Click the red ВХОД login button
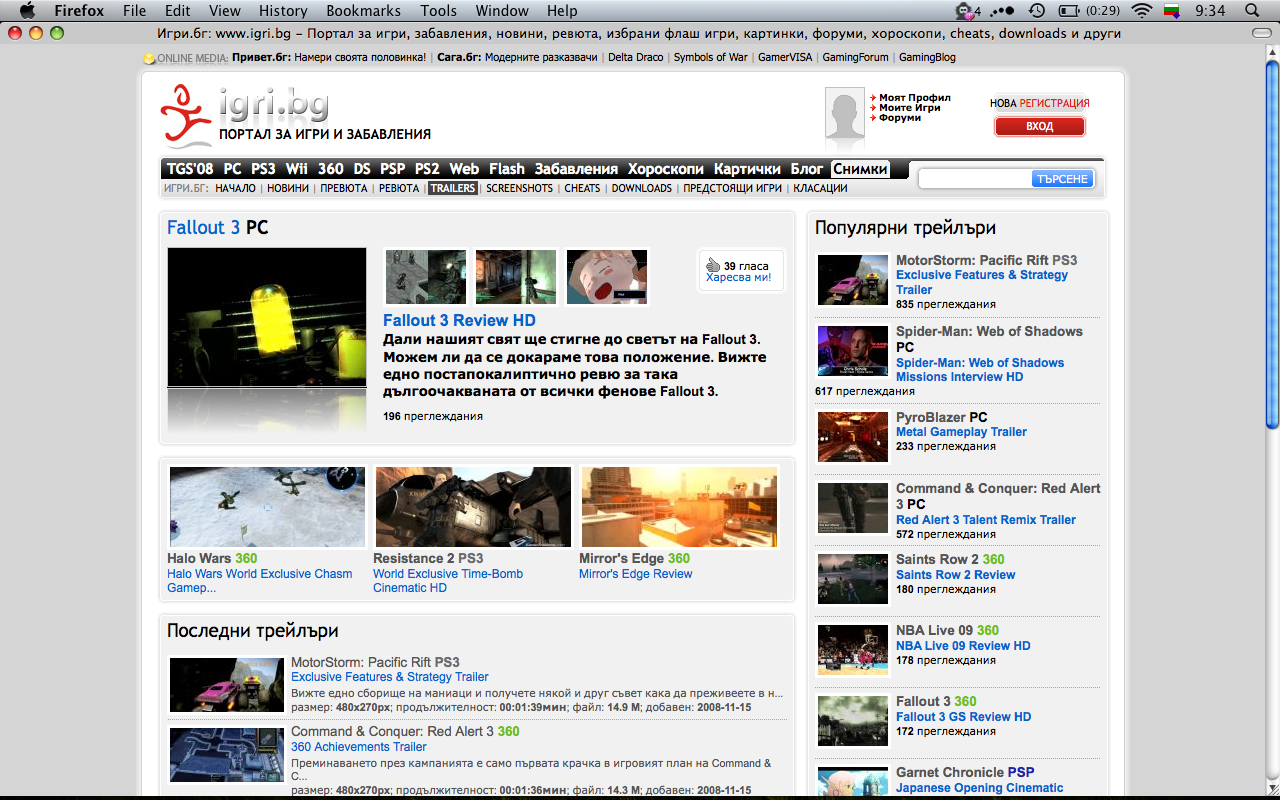1280x800 pixels. click(x=1040, y=127)
